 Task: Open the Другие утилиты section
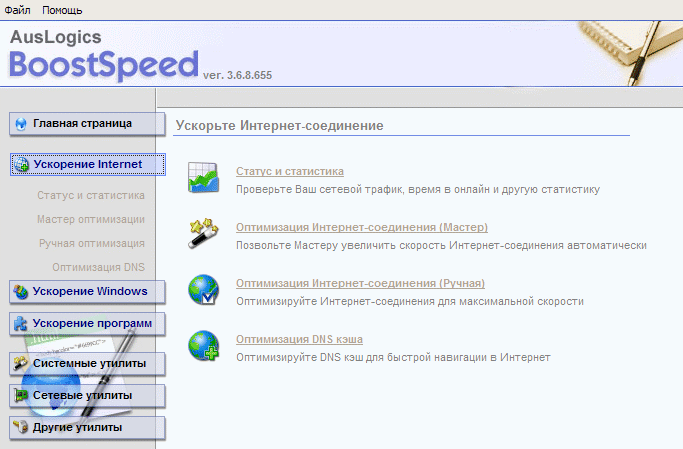pyautogui.click(x=87, y=428)
